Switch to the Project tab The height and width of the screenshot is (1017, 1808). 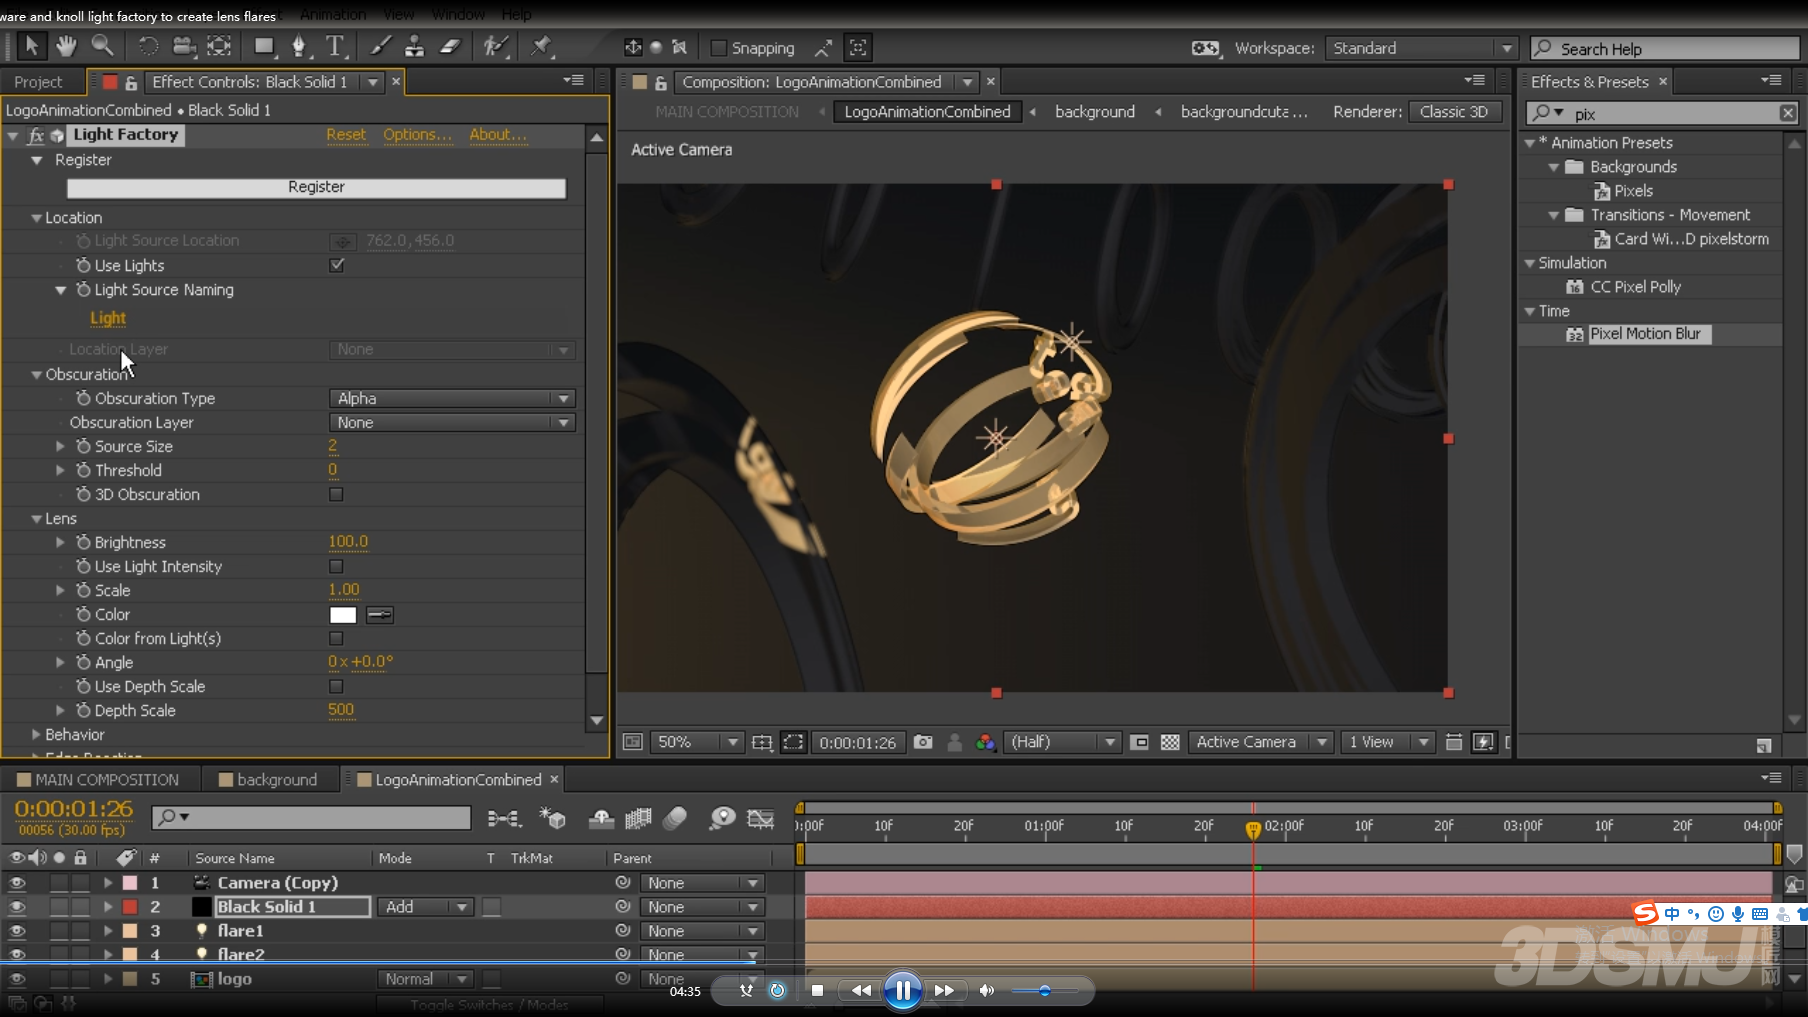click(x=38, y=82)
